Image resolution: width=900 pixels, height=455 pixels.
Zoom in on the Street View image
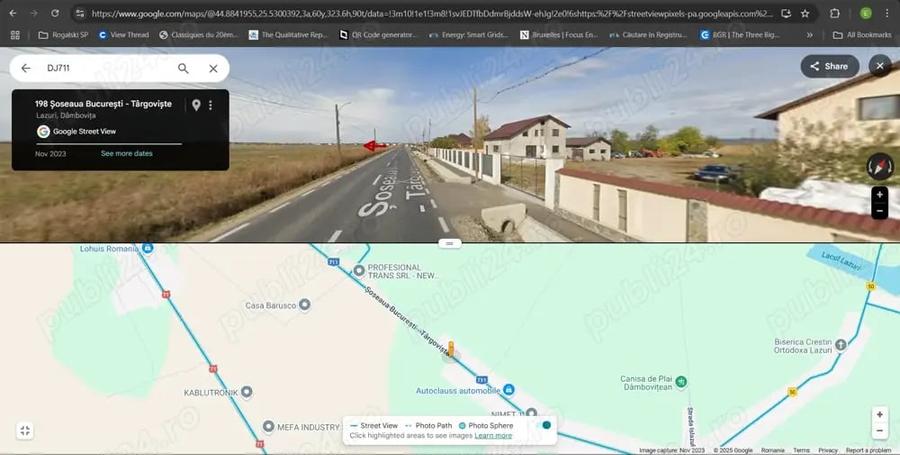click(879, 195)
